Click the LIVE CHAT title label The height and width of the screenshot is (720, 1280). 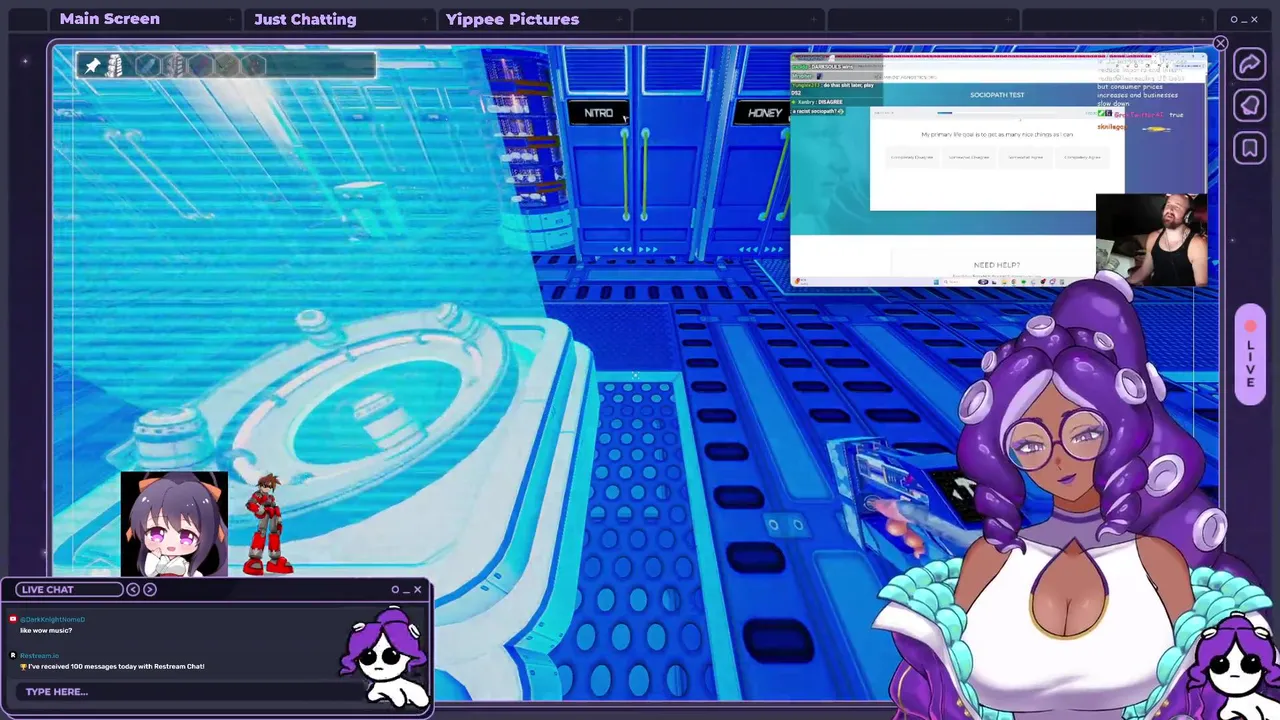point(47,590)
